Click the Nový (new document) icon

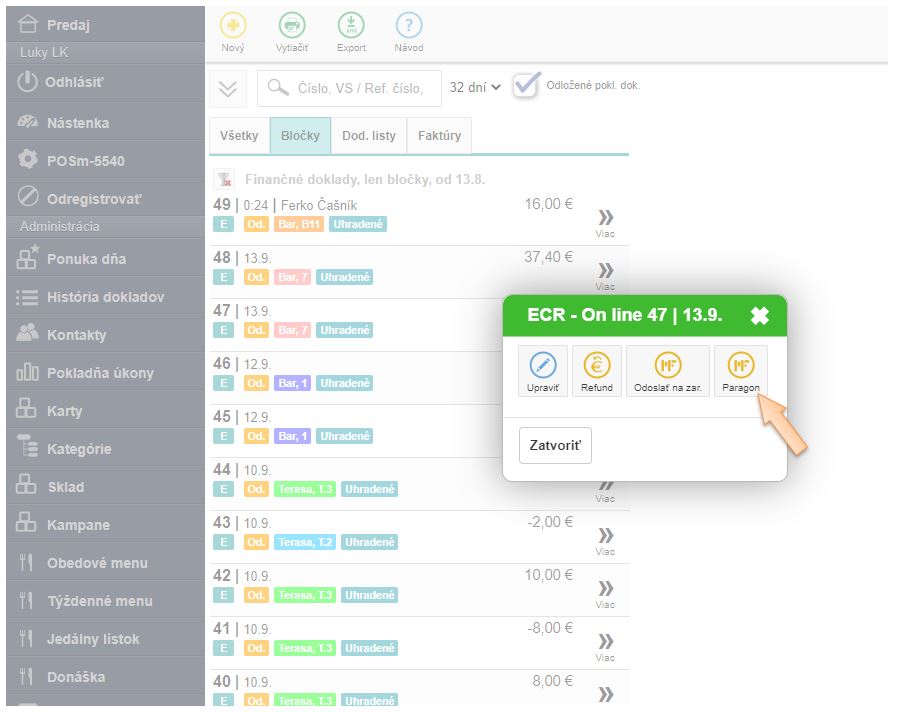pos(232,27)
